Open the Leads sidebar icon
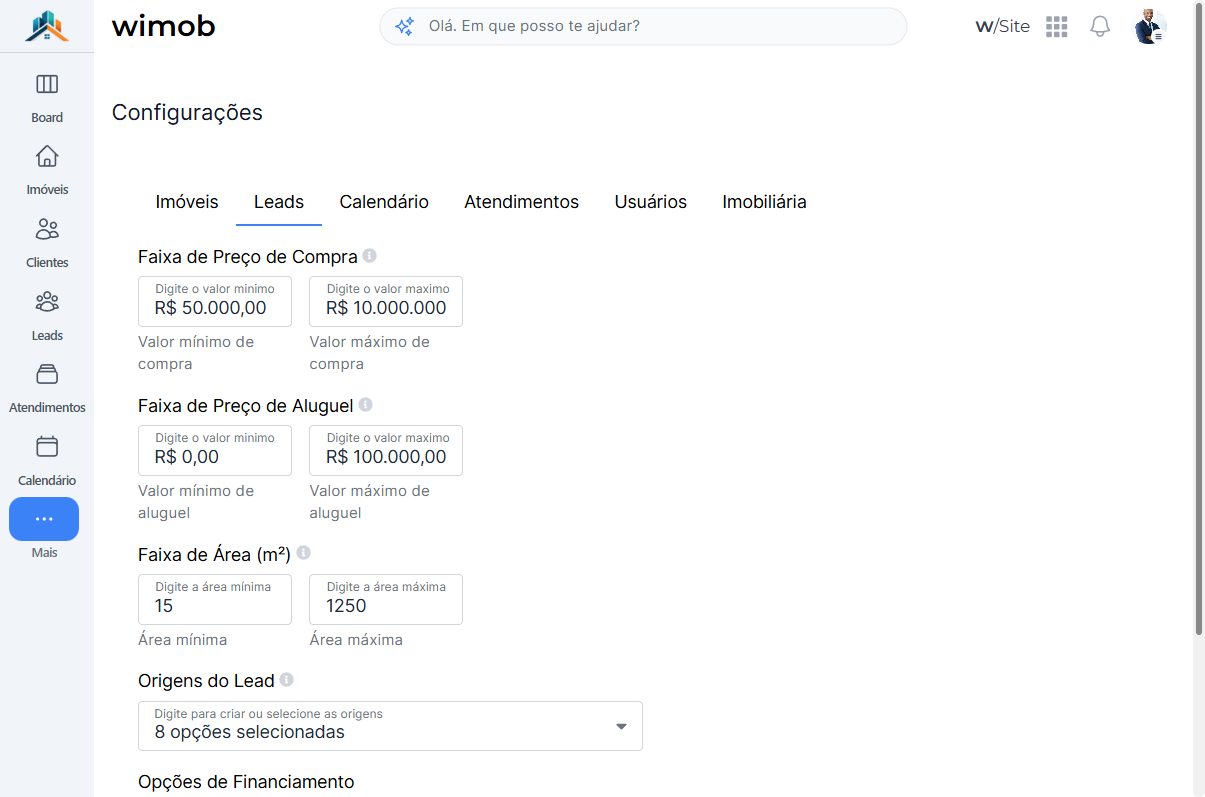 point(47,301)
